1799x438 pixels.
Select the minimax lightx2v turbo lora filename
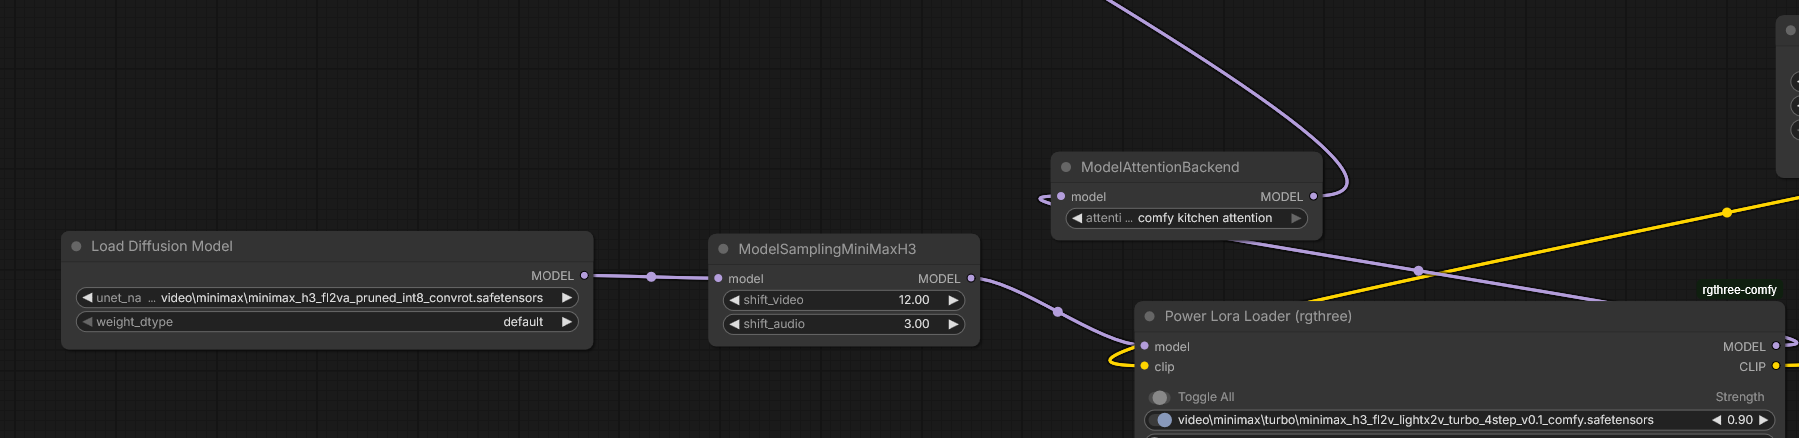click(1415, 420)
